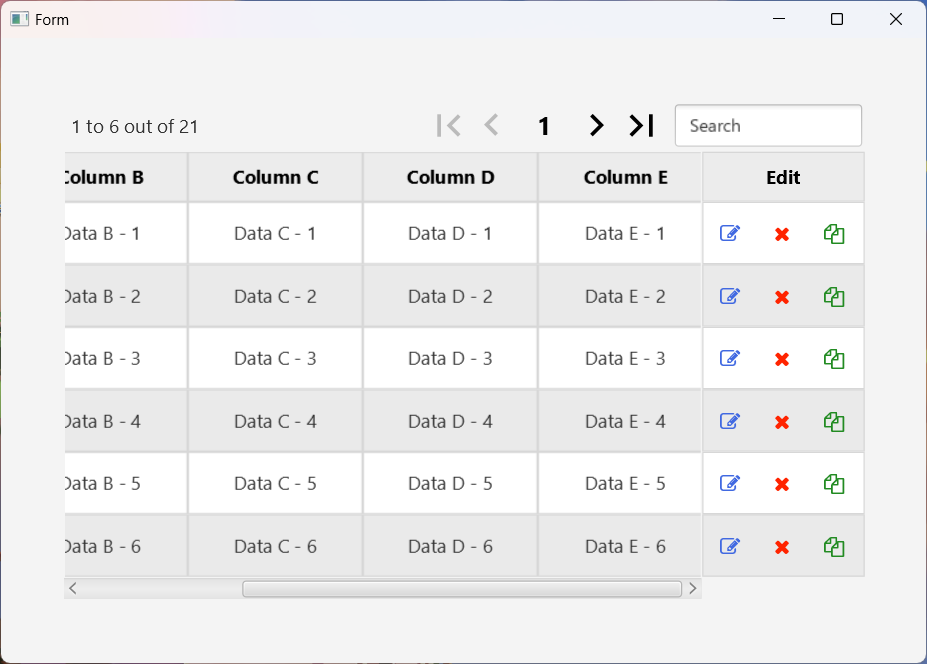Image resolution: width=927 pixels, height=664 pixels.
Task: Jump to the first page
Action: (449, 125)
